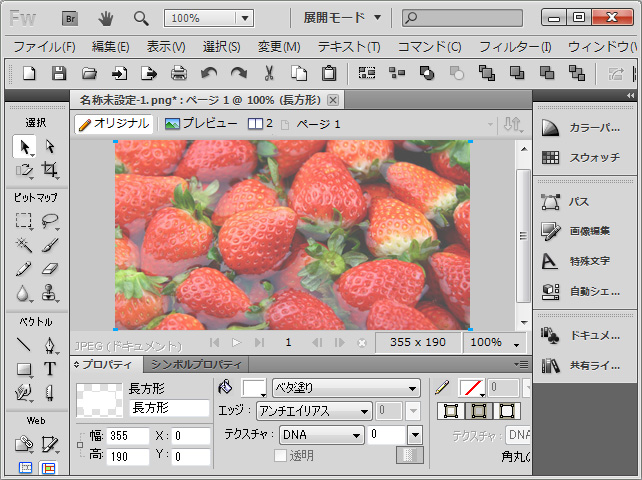Open the アンチエイリアス edge dropdown
This screenshot has height=480, width=642.
coord(314,411)
